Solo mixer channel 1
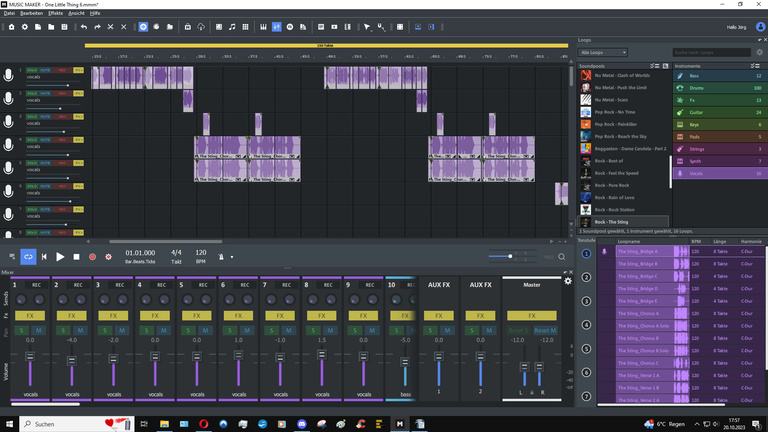This screenshot has height=432, width=768. (23, 330)
